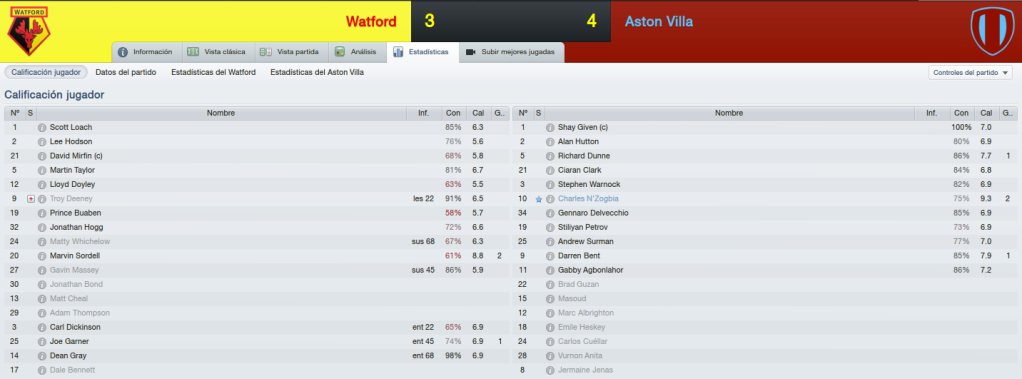Open the Controles del partido dropdown
The height and width of the screenshot is (379, 1022).
tap(970, 72)
